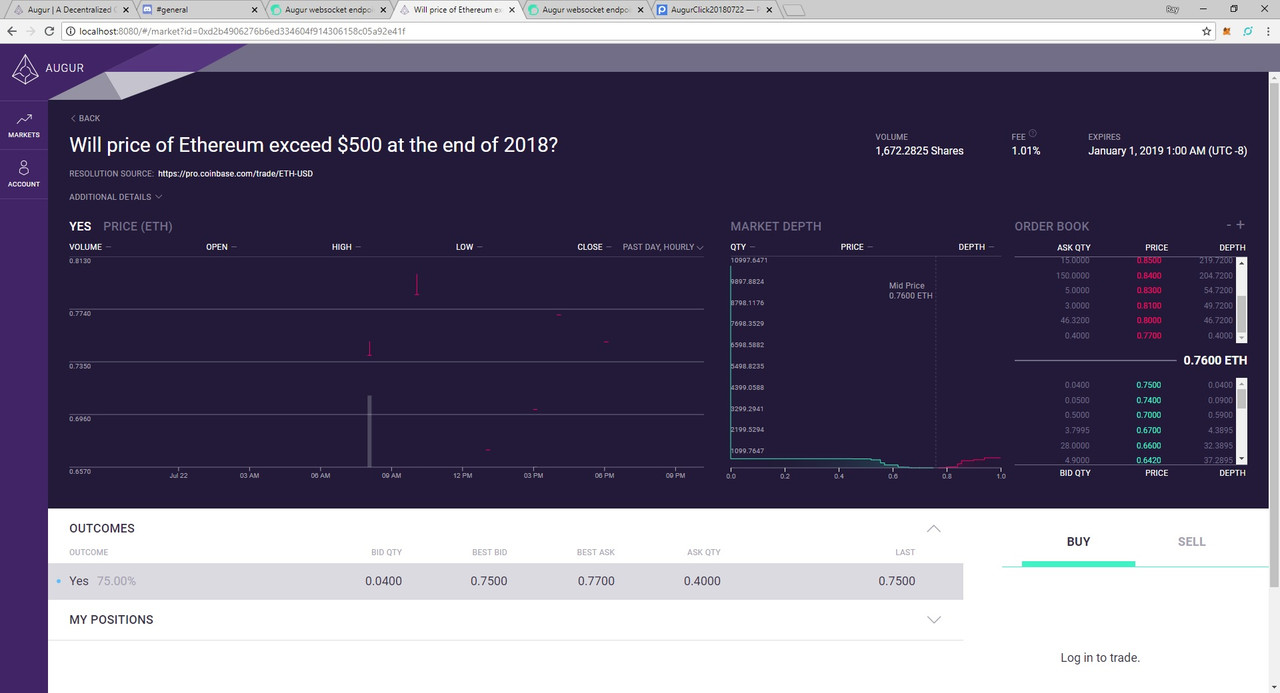Click the 0.7600 ETH mid price label
Screen dimensions: 1280x693
point(1215,360)
